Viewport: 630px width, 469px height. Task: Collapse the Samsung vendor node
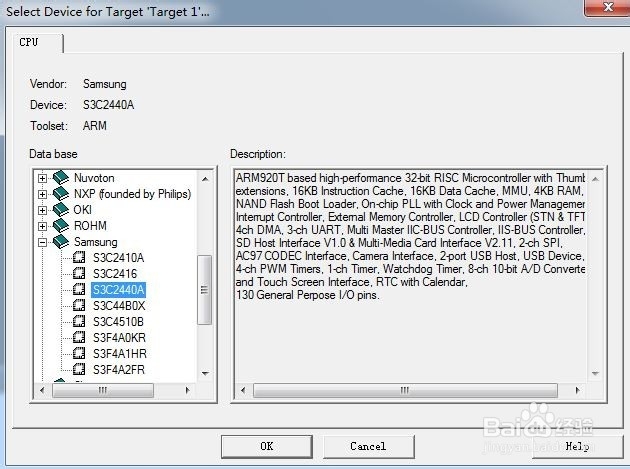pyautogui.click(x=43, y=242)
